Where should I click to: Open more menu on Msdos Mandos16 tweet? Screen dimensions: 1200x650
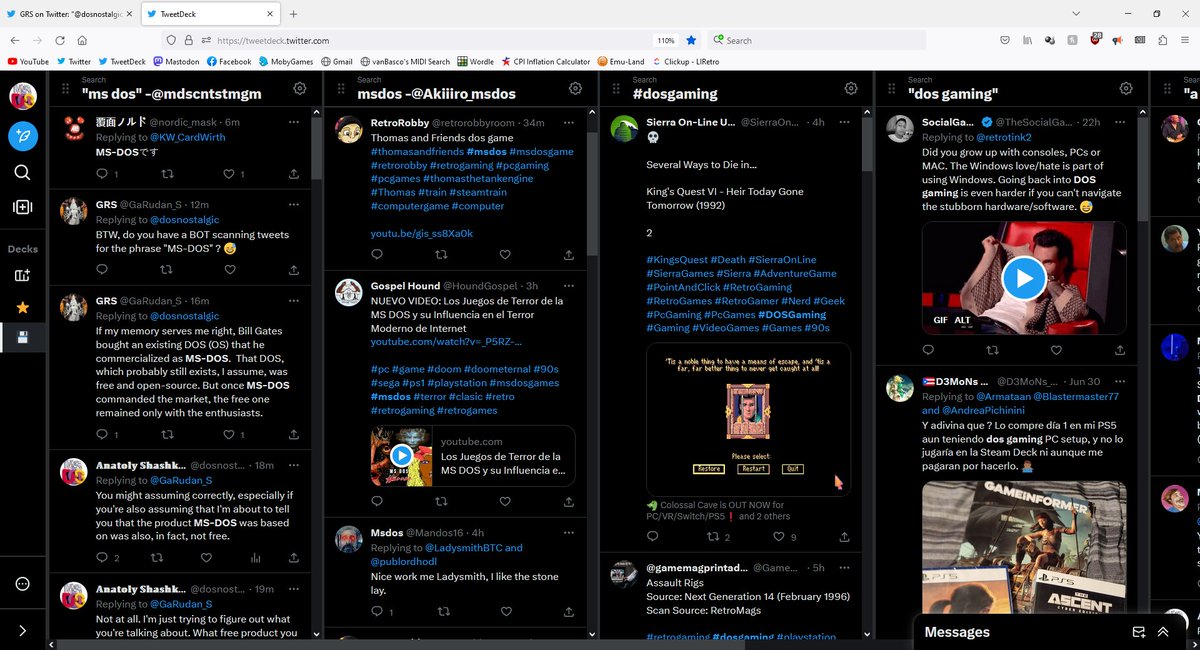pyautogui.click(x=568, y=533)
